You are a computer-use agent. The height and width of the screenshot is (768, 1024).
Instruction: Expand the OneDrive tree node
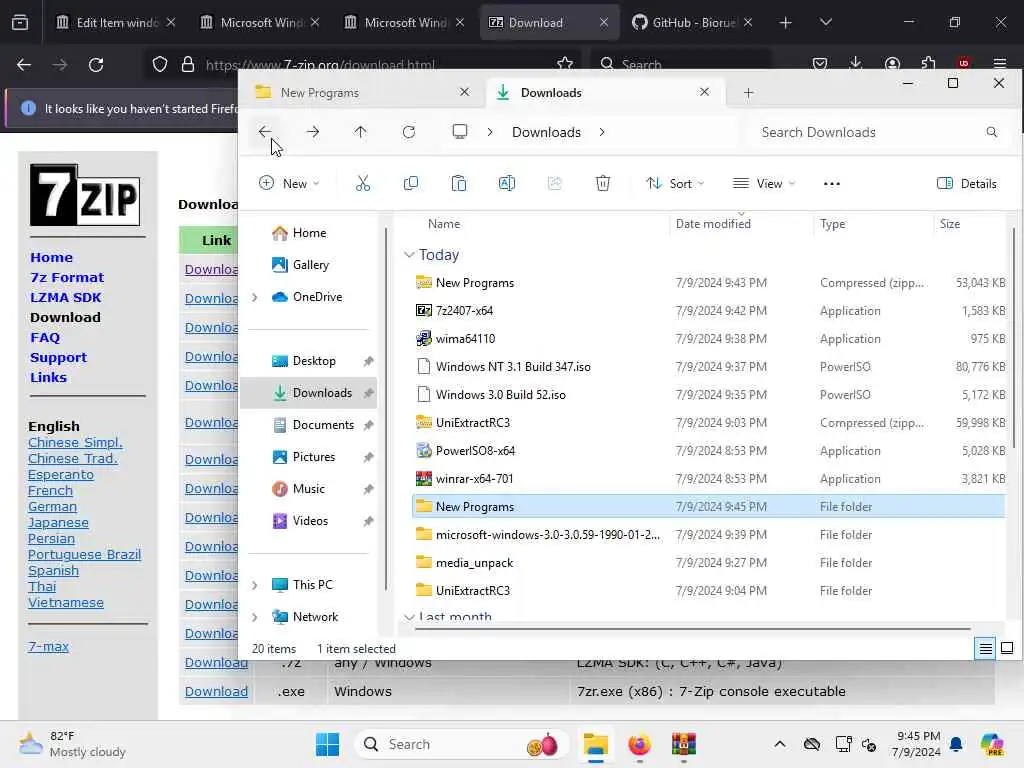(255, 297)
